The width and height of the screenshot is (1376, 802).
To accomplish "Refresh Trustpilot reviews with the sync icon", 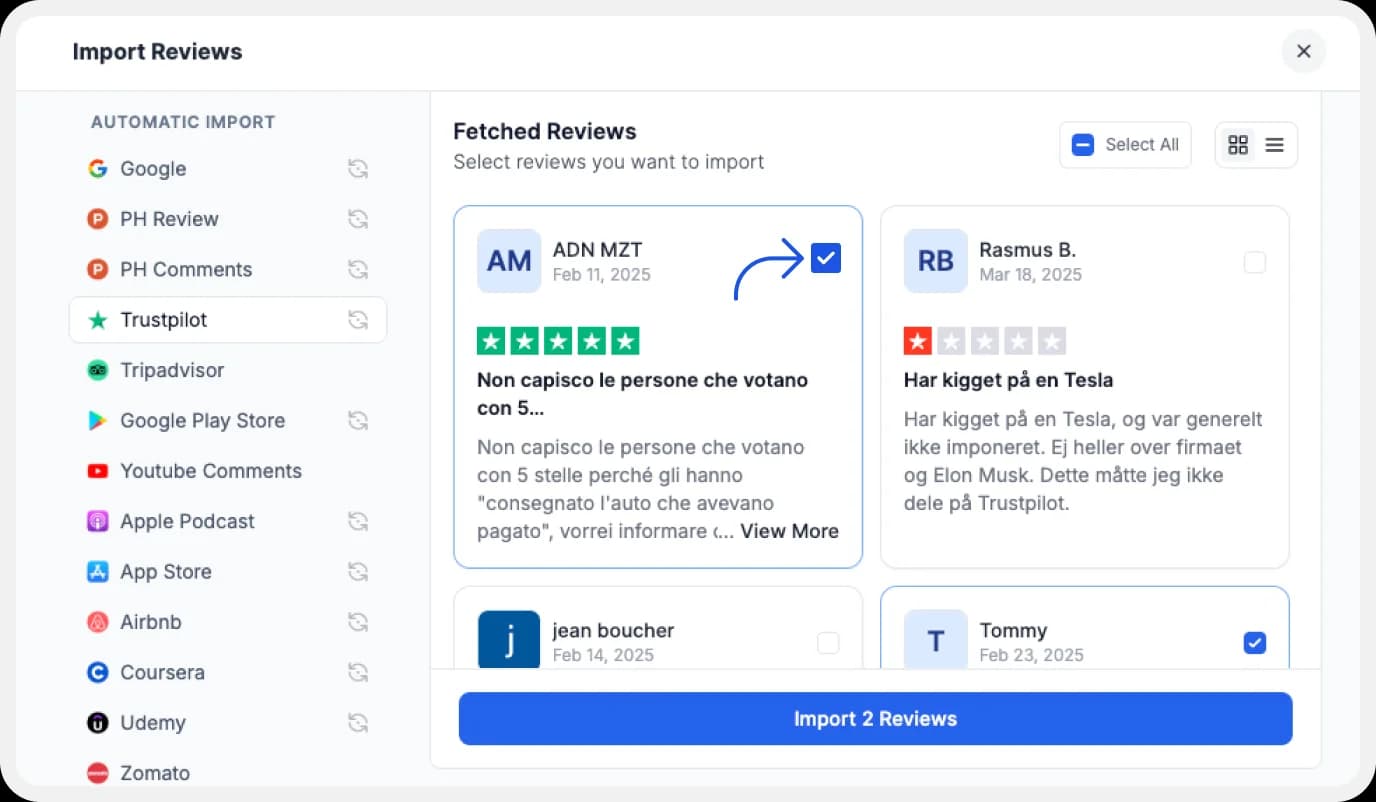I will pyautogui.click(x=358, y=319).
